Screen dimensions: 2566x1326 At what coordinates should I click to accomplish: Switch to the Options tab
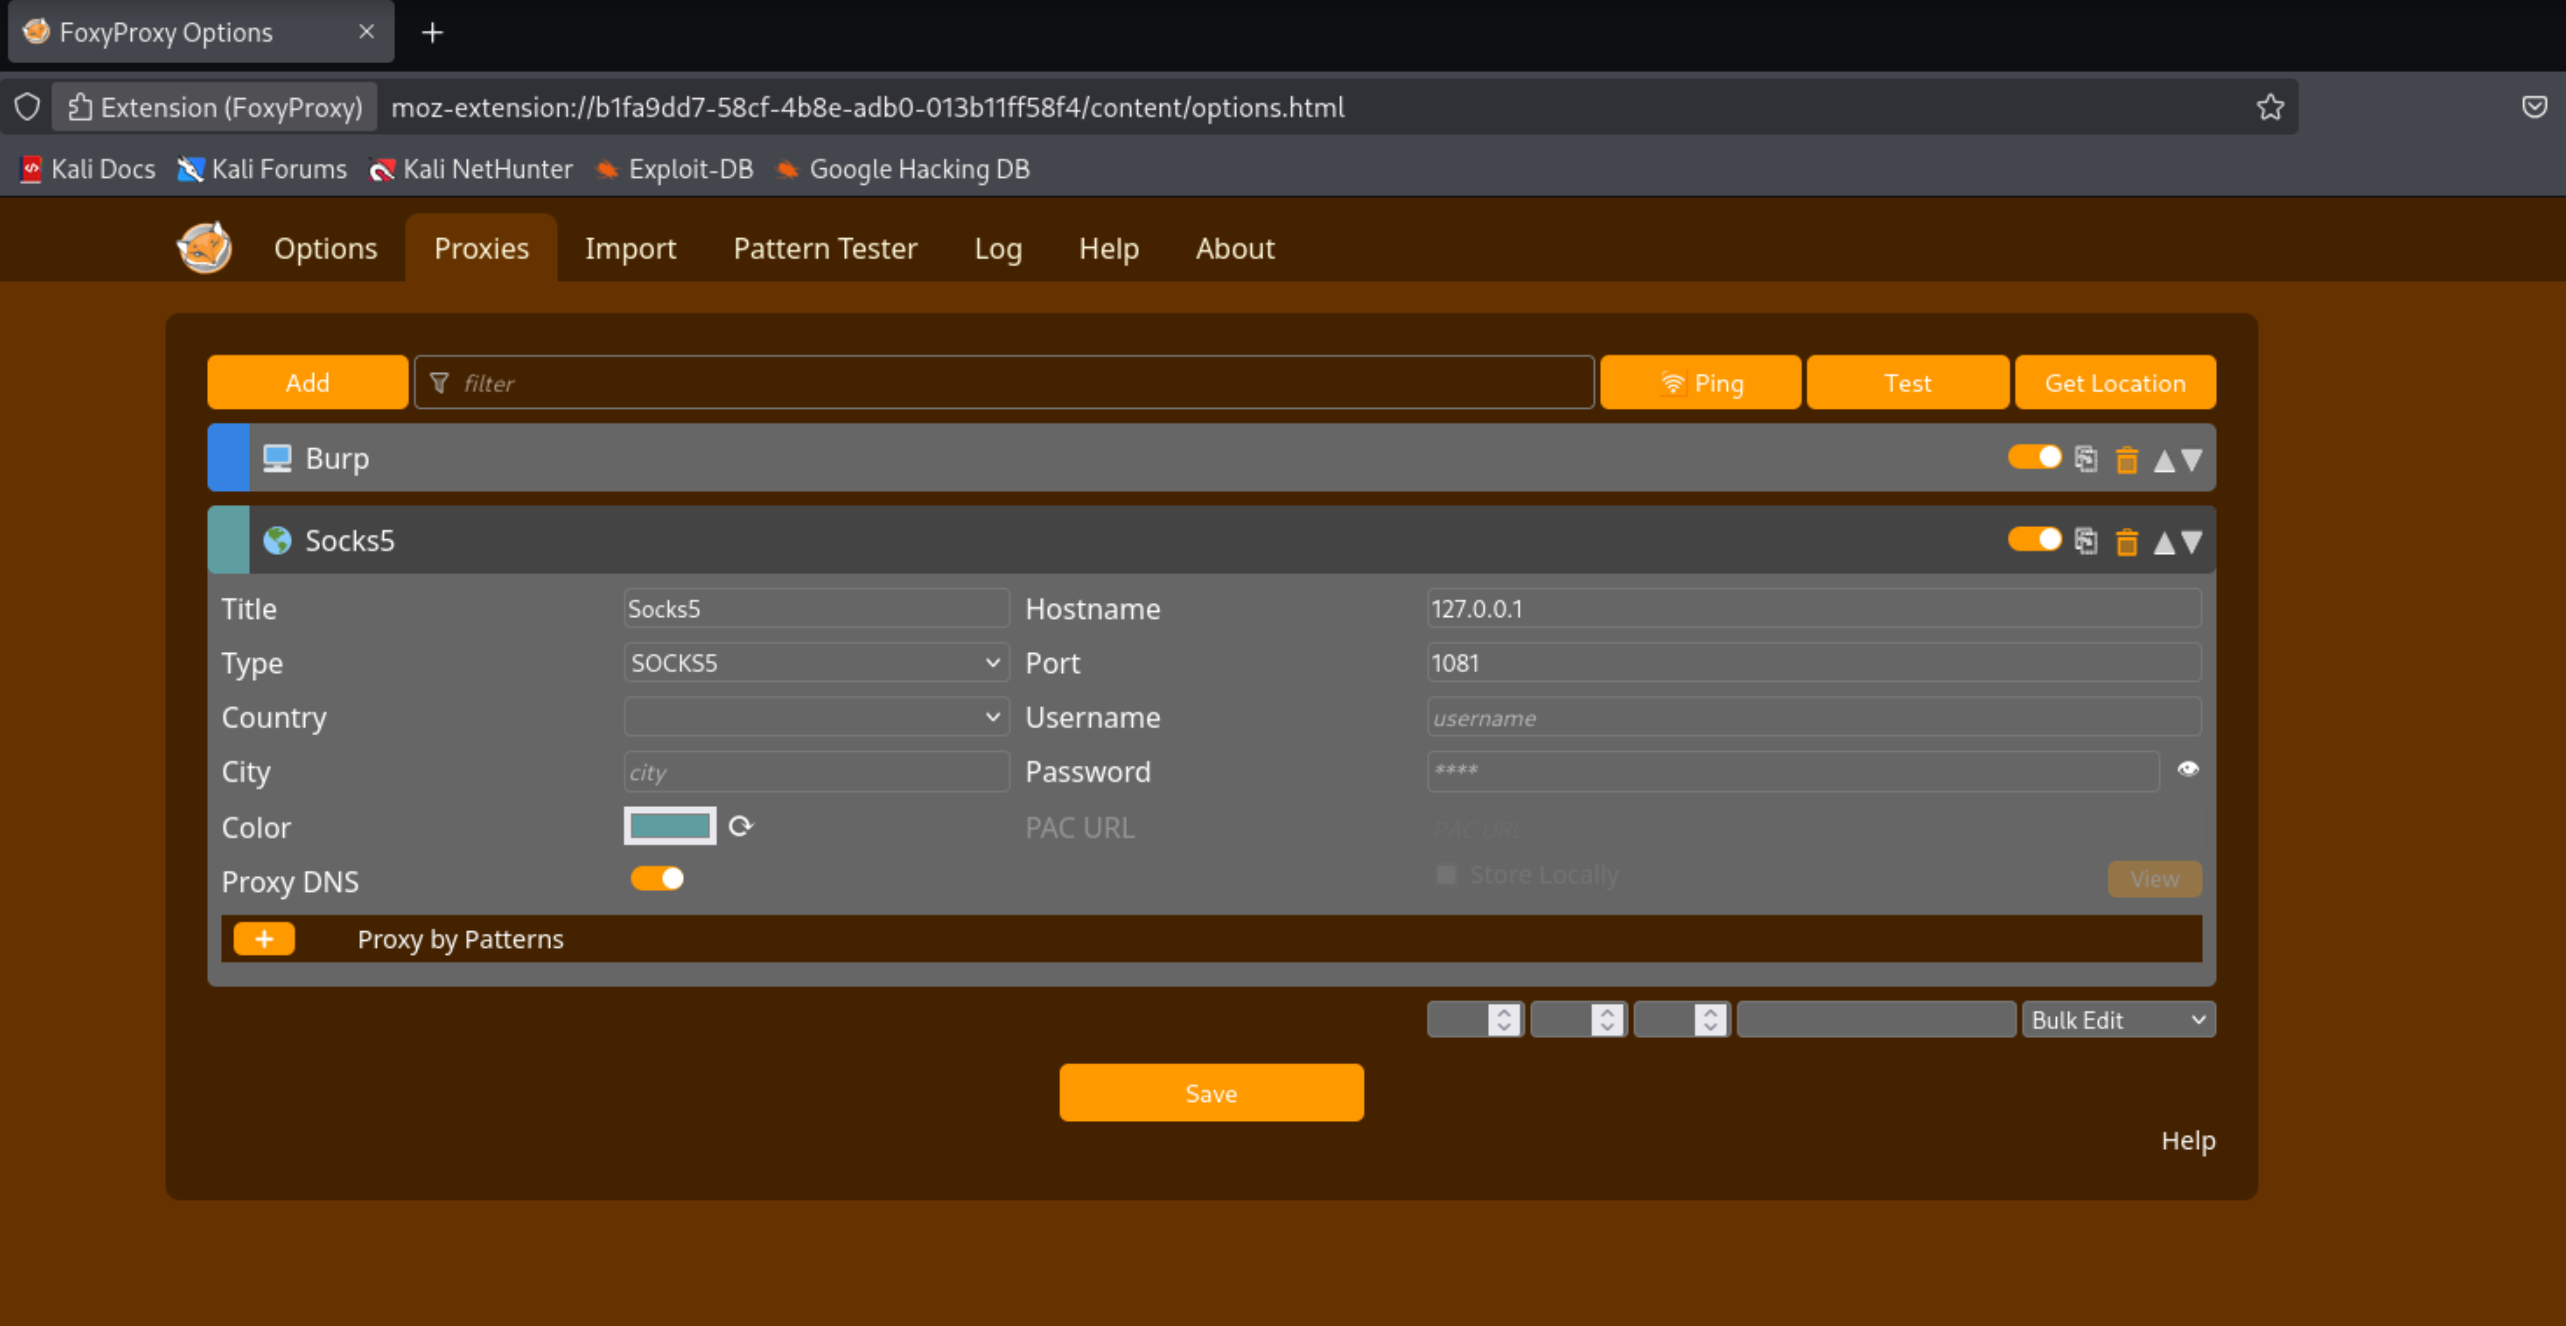pos(325,248)
